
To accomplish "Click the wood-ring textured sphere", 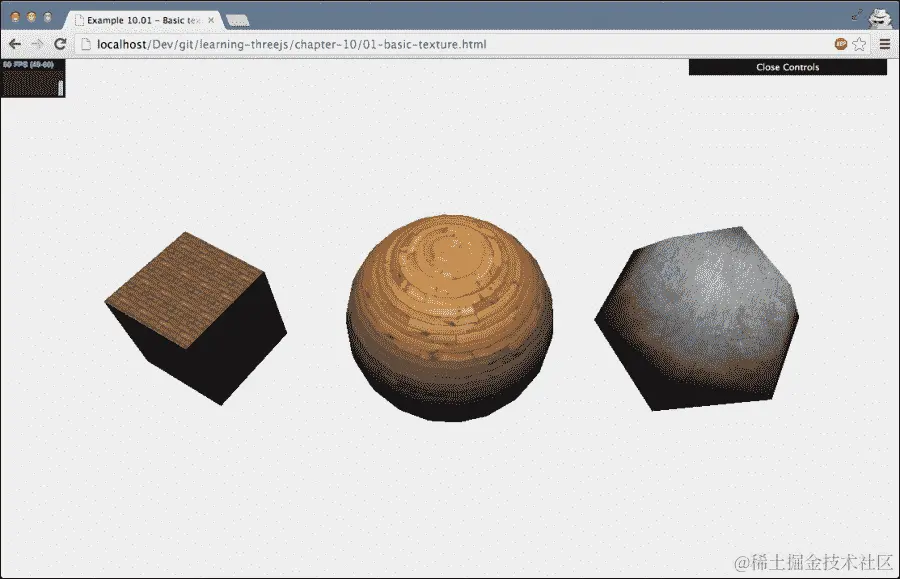I will click(x=450, y=318).
